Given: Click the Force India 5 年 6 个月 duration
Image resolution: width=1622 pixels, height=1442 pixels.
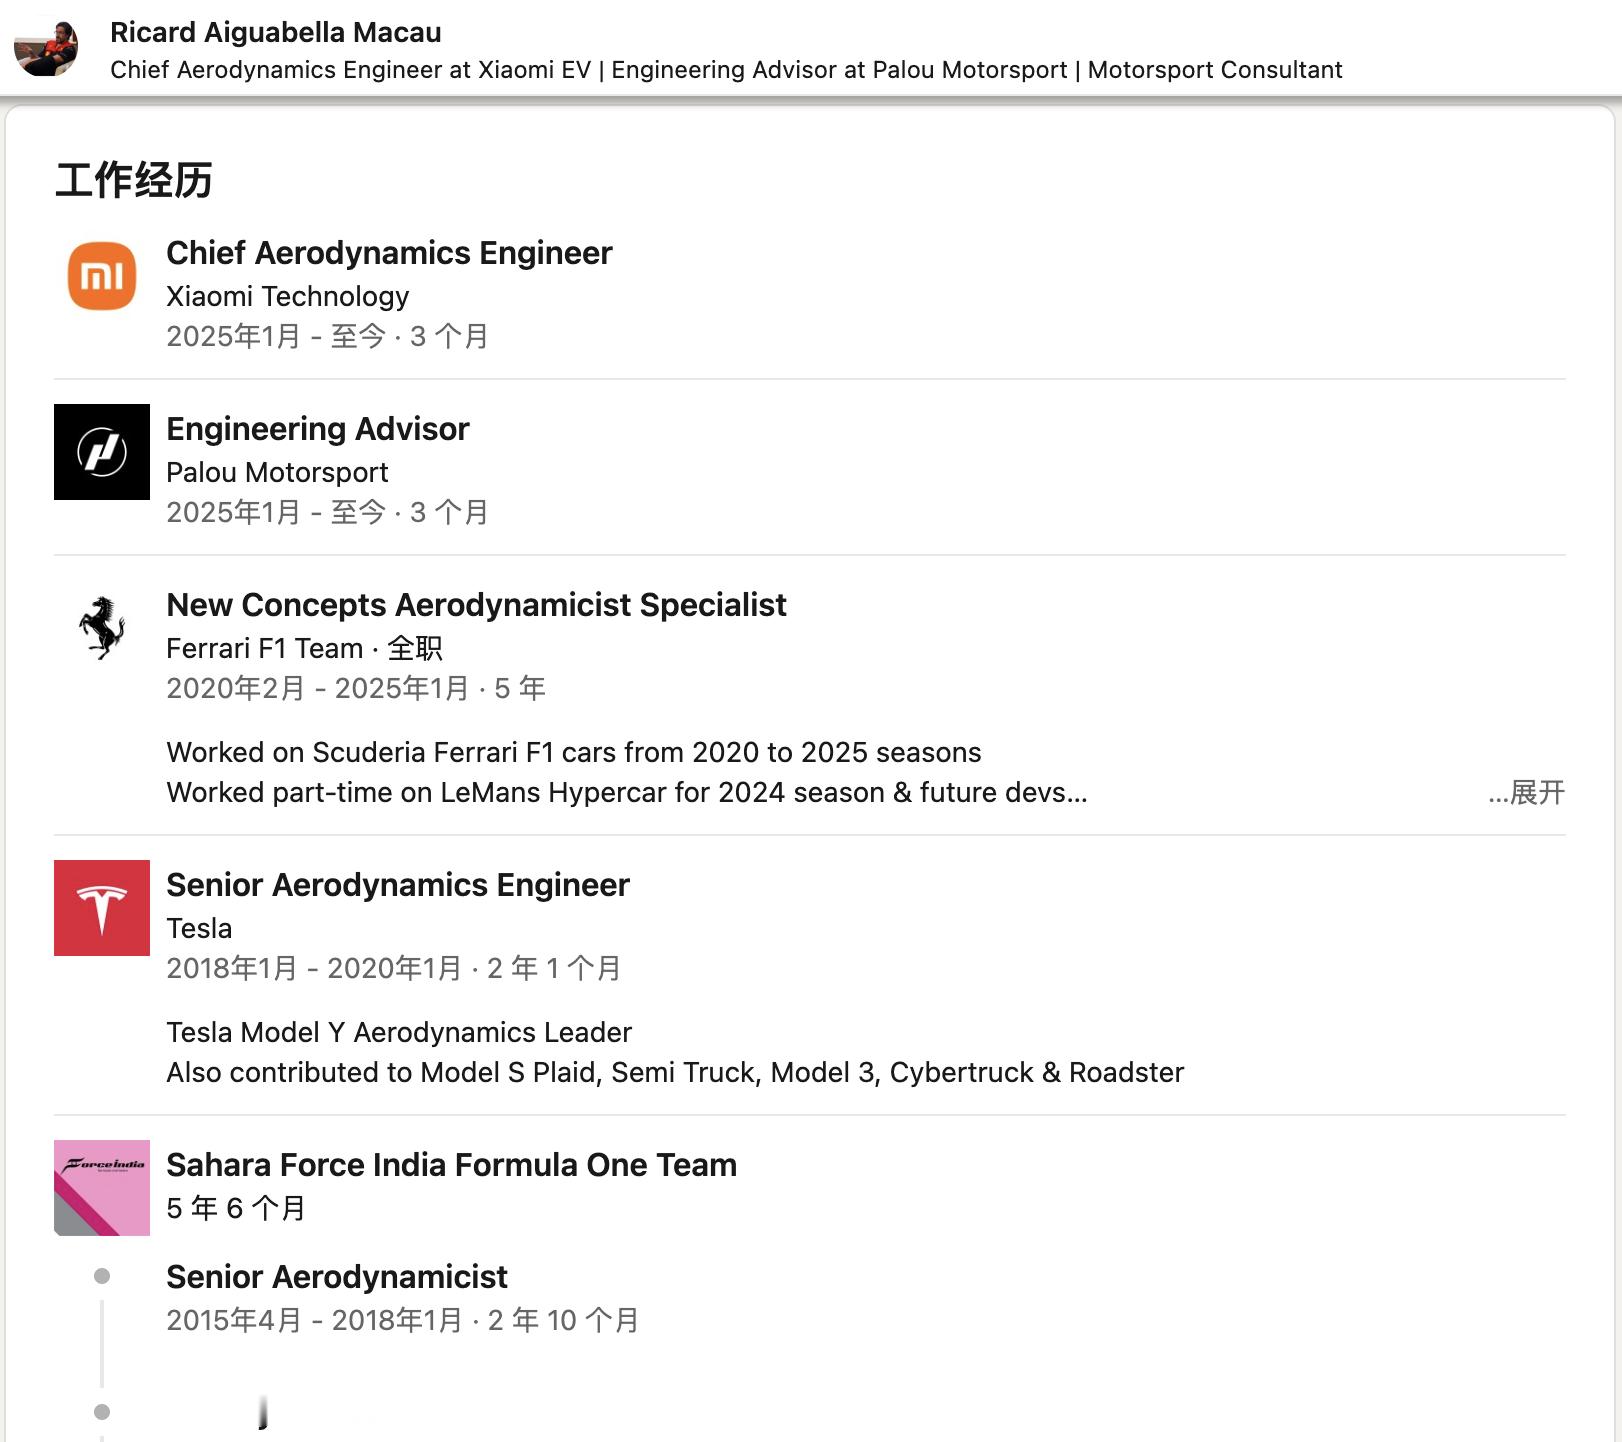Looking at the screenshot, I should coord(236,1208).
